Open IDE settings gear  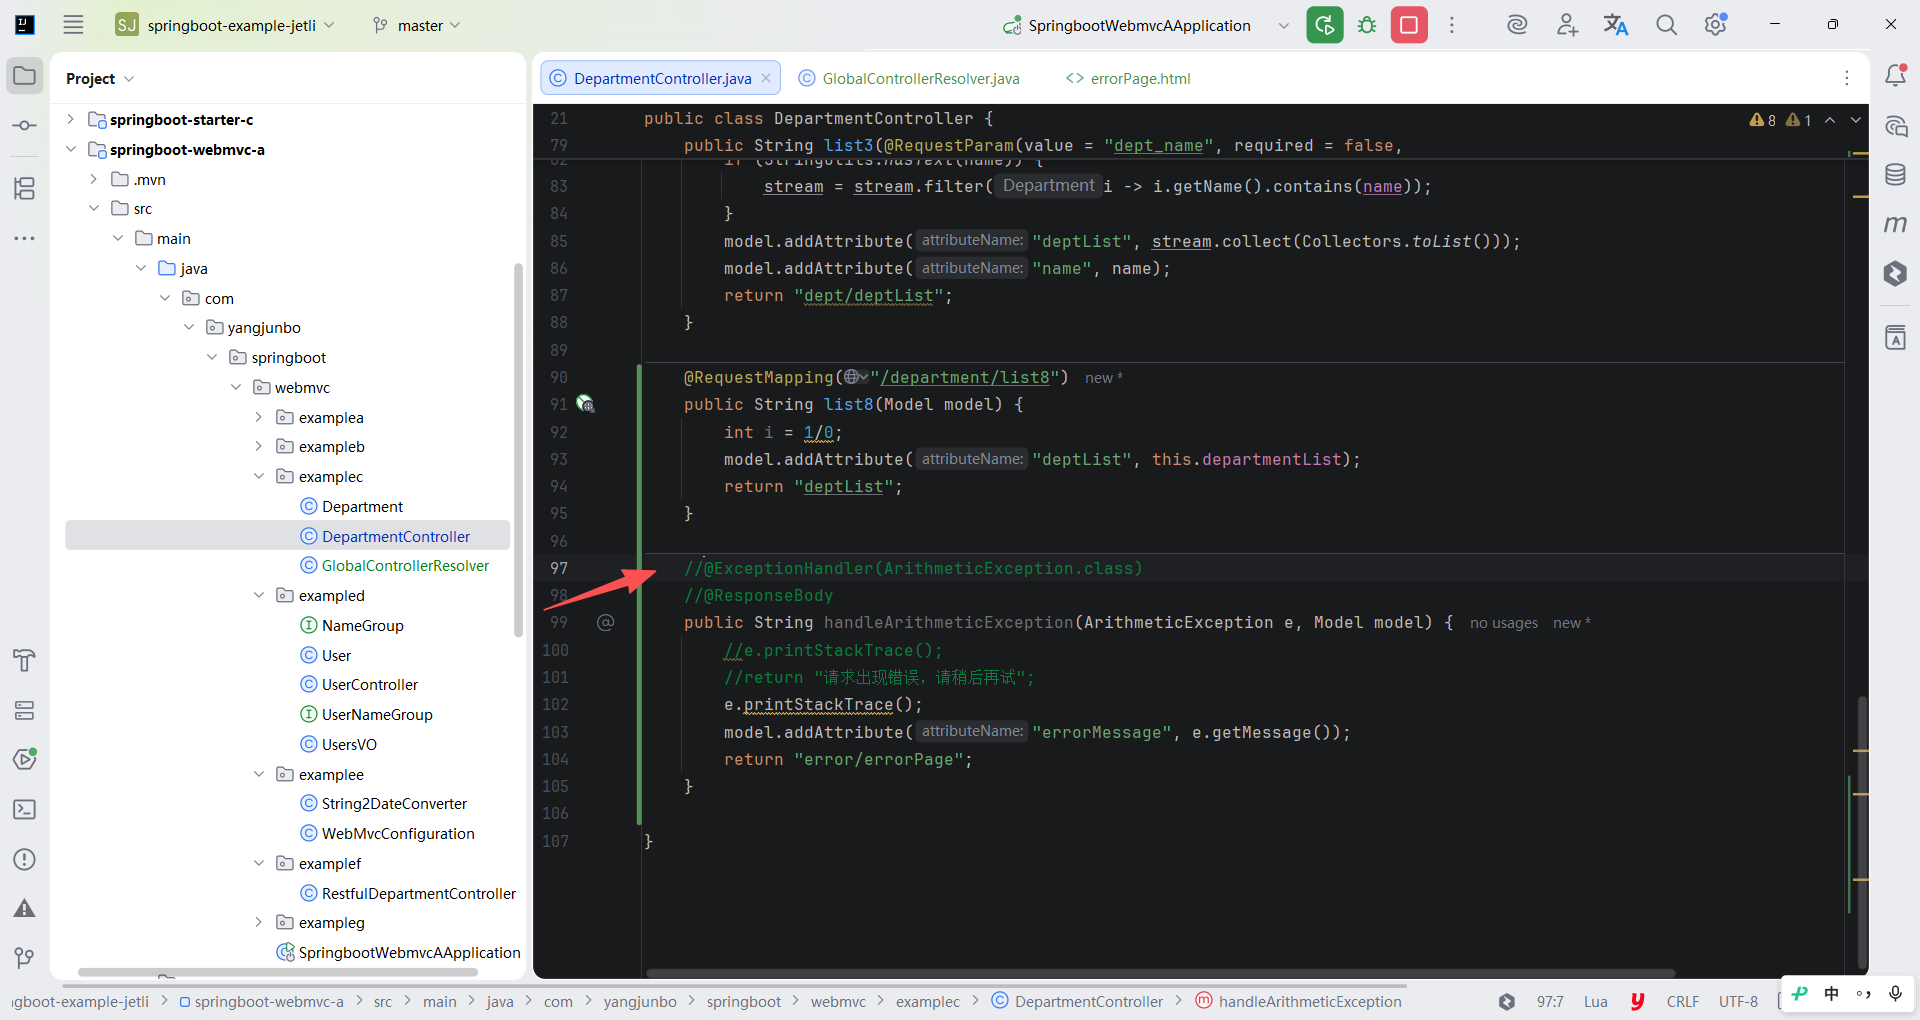[1716, 25]
